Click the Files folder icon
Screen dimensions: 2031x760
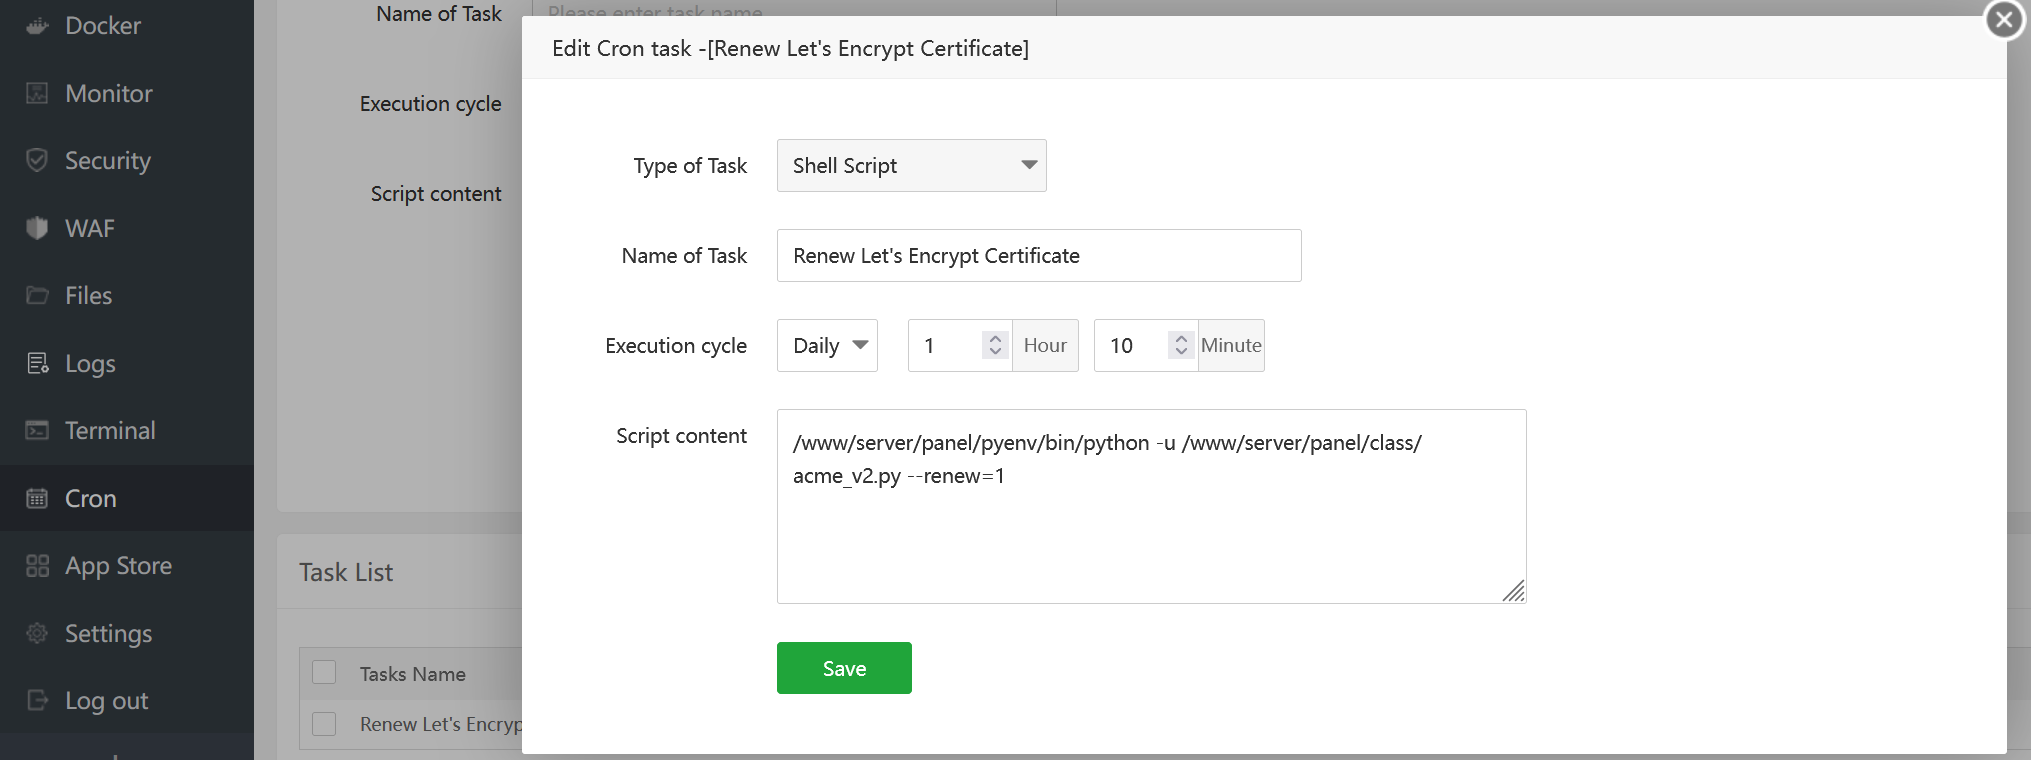(x=37, y=296)
